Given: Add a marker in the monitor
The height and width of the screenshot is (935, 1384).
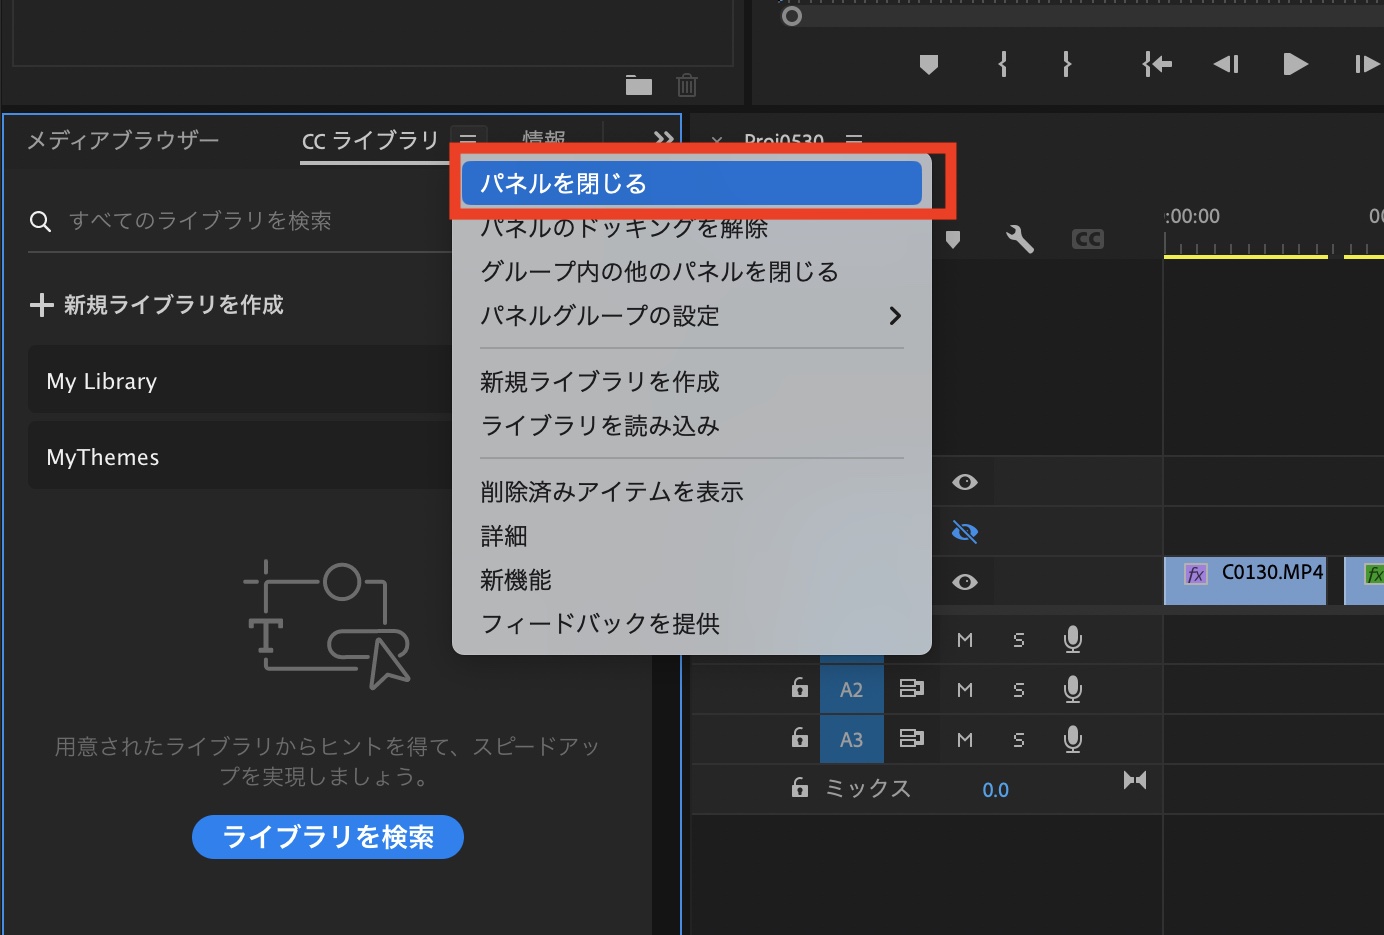Looking at the screenshot, I should [929, 65].
